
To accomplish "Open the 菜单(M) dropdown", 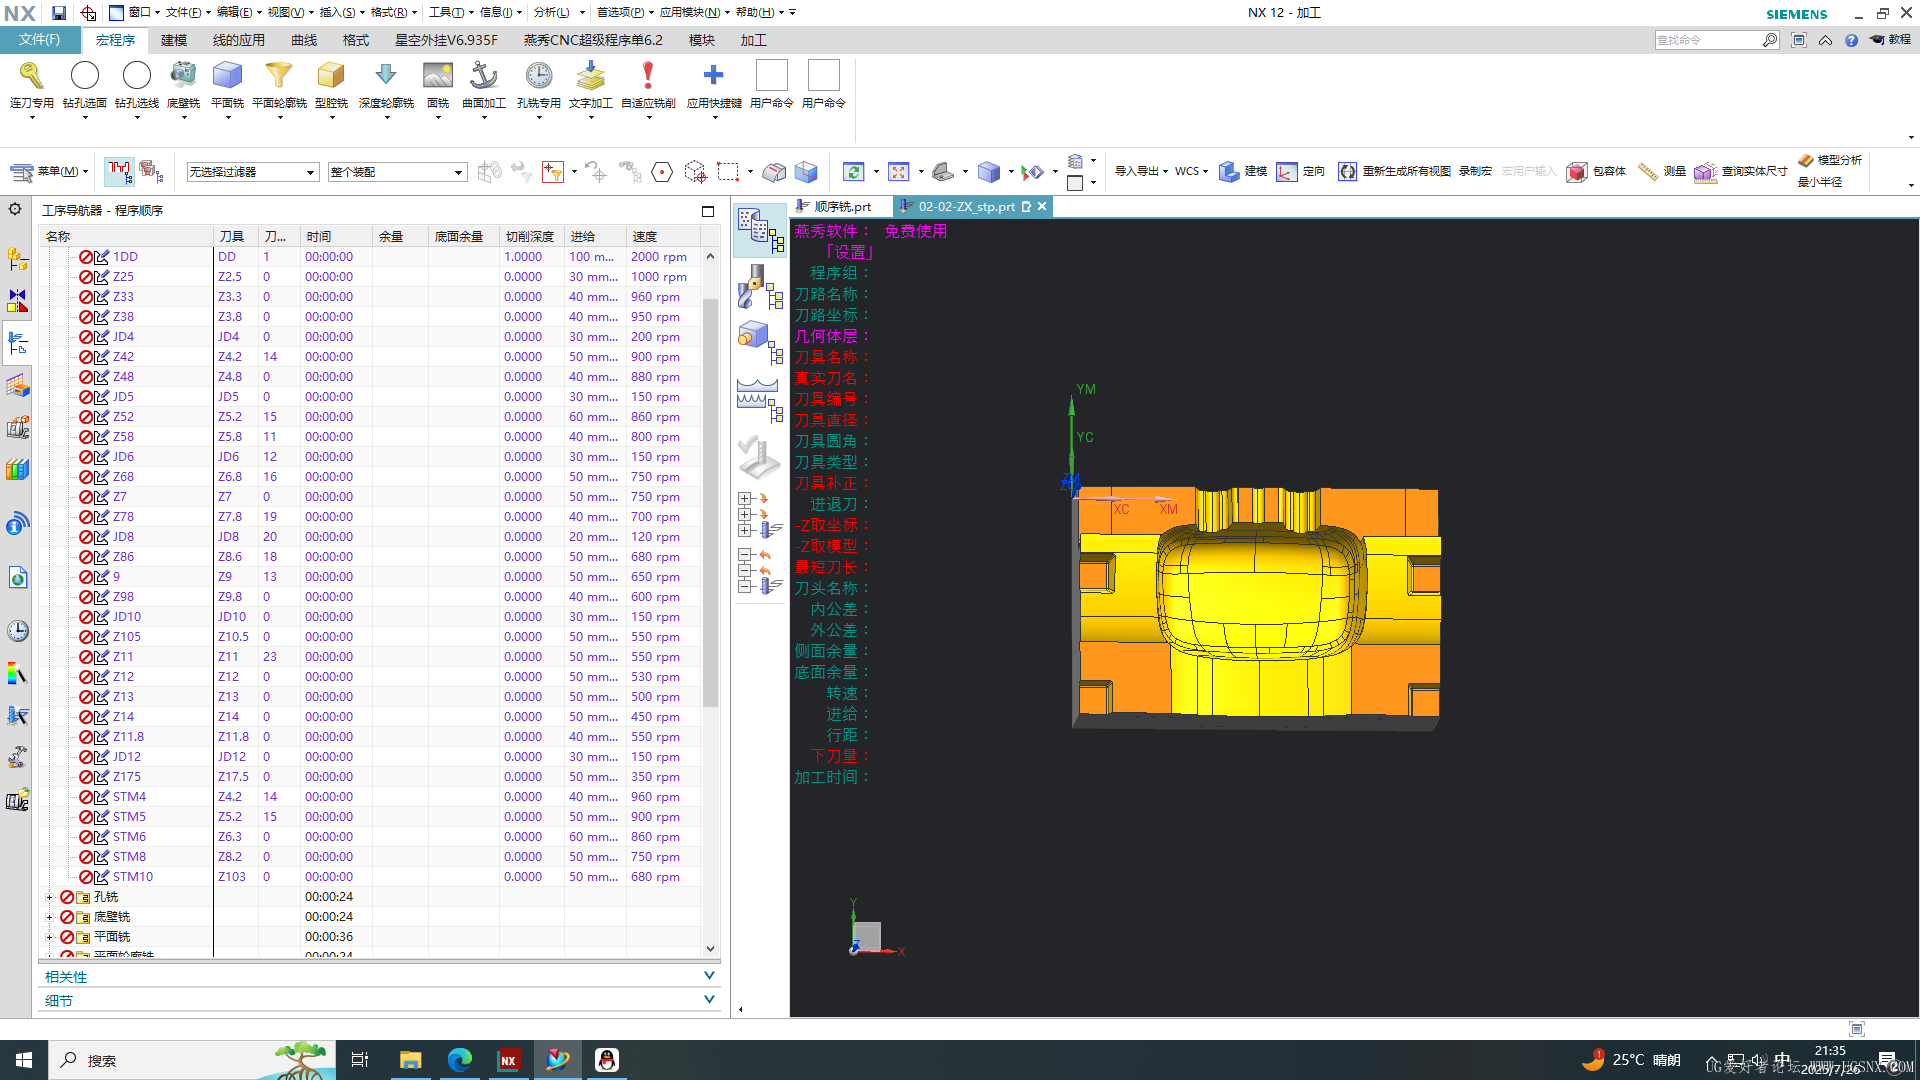I will pos(50,172).
